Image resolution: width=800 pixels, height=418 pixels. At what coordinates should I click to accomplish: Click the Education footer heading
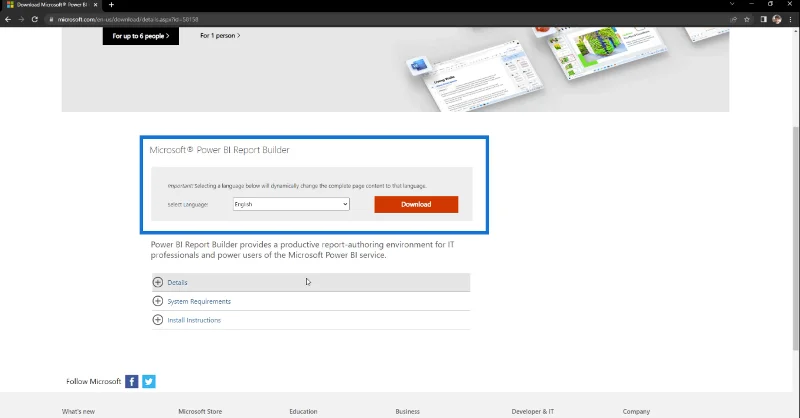[303, 411]
